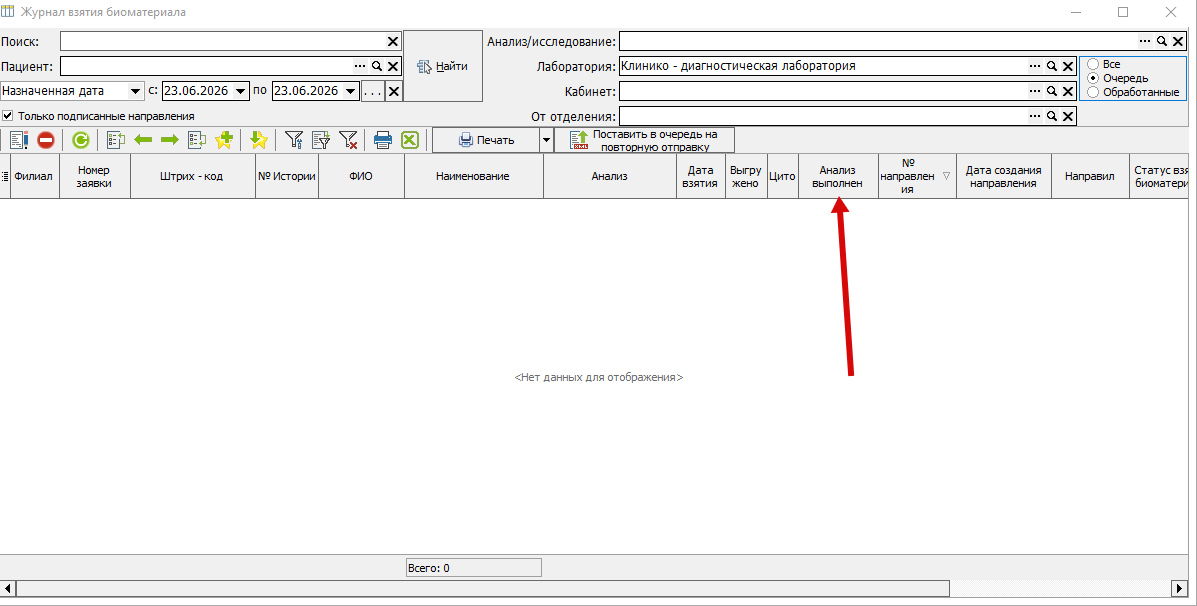Click the horizontal scrollbar thumb
Viewport: 1197px width, 606px height.
[x=482, y=588]
